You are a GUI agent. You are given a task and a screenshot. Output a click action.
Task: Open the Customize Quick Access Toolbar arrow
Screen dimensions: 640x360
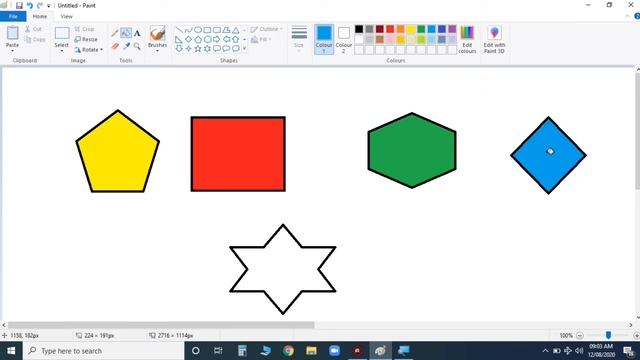coord(49,6)
